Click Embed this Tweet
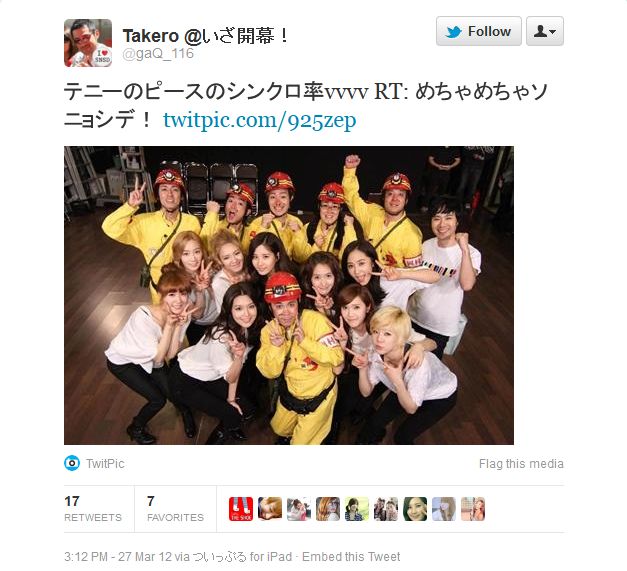The width and height of the screenshot is (627, 571). (351, 557)
